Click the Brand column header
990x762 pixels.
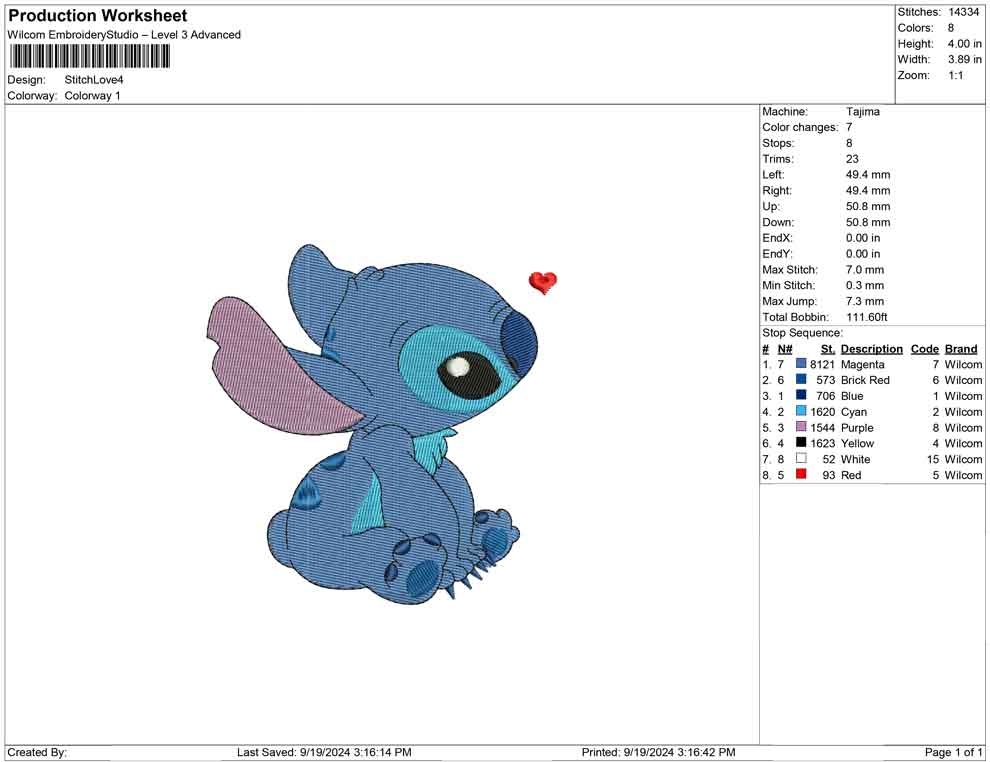[961, 349]
